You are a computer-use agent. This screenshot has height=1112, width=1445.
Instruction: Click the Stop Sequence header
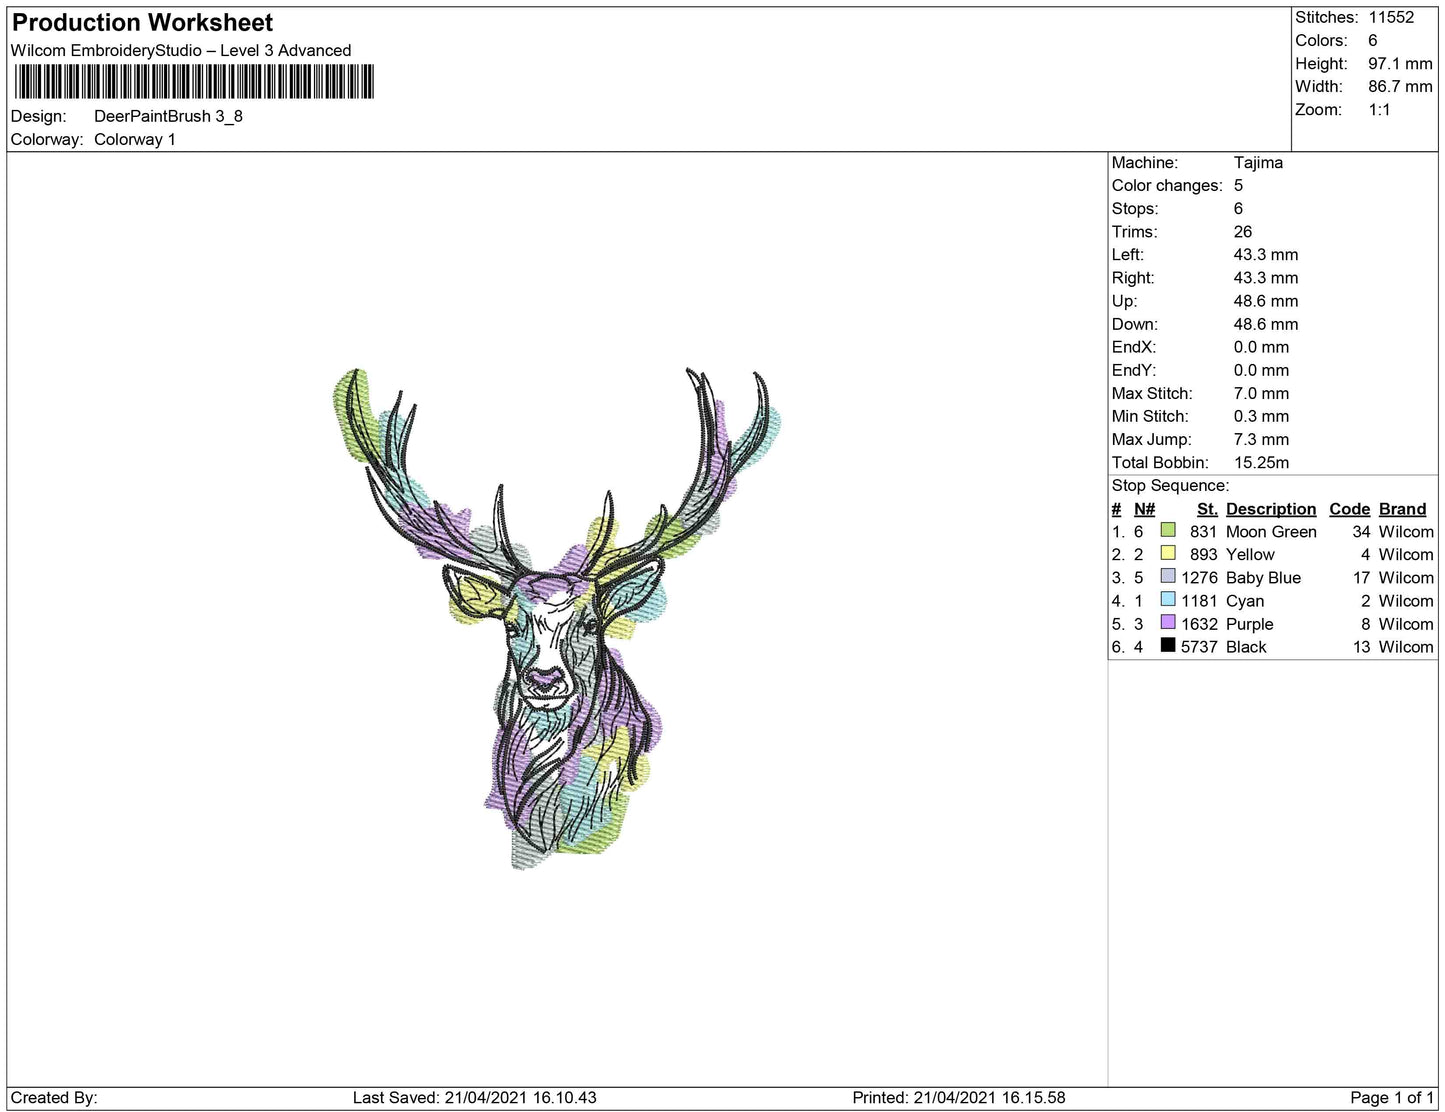tap(1169, 485)
